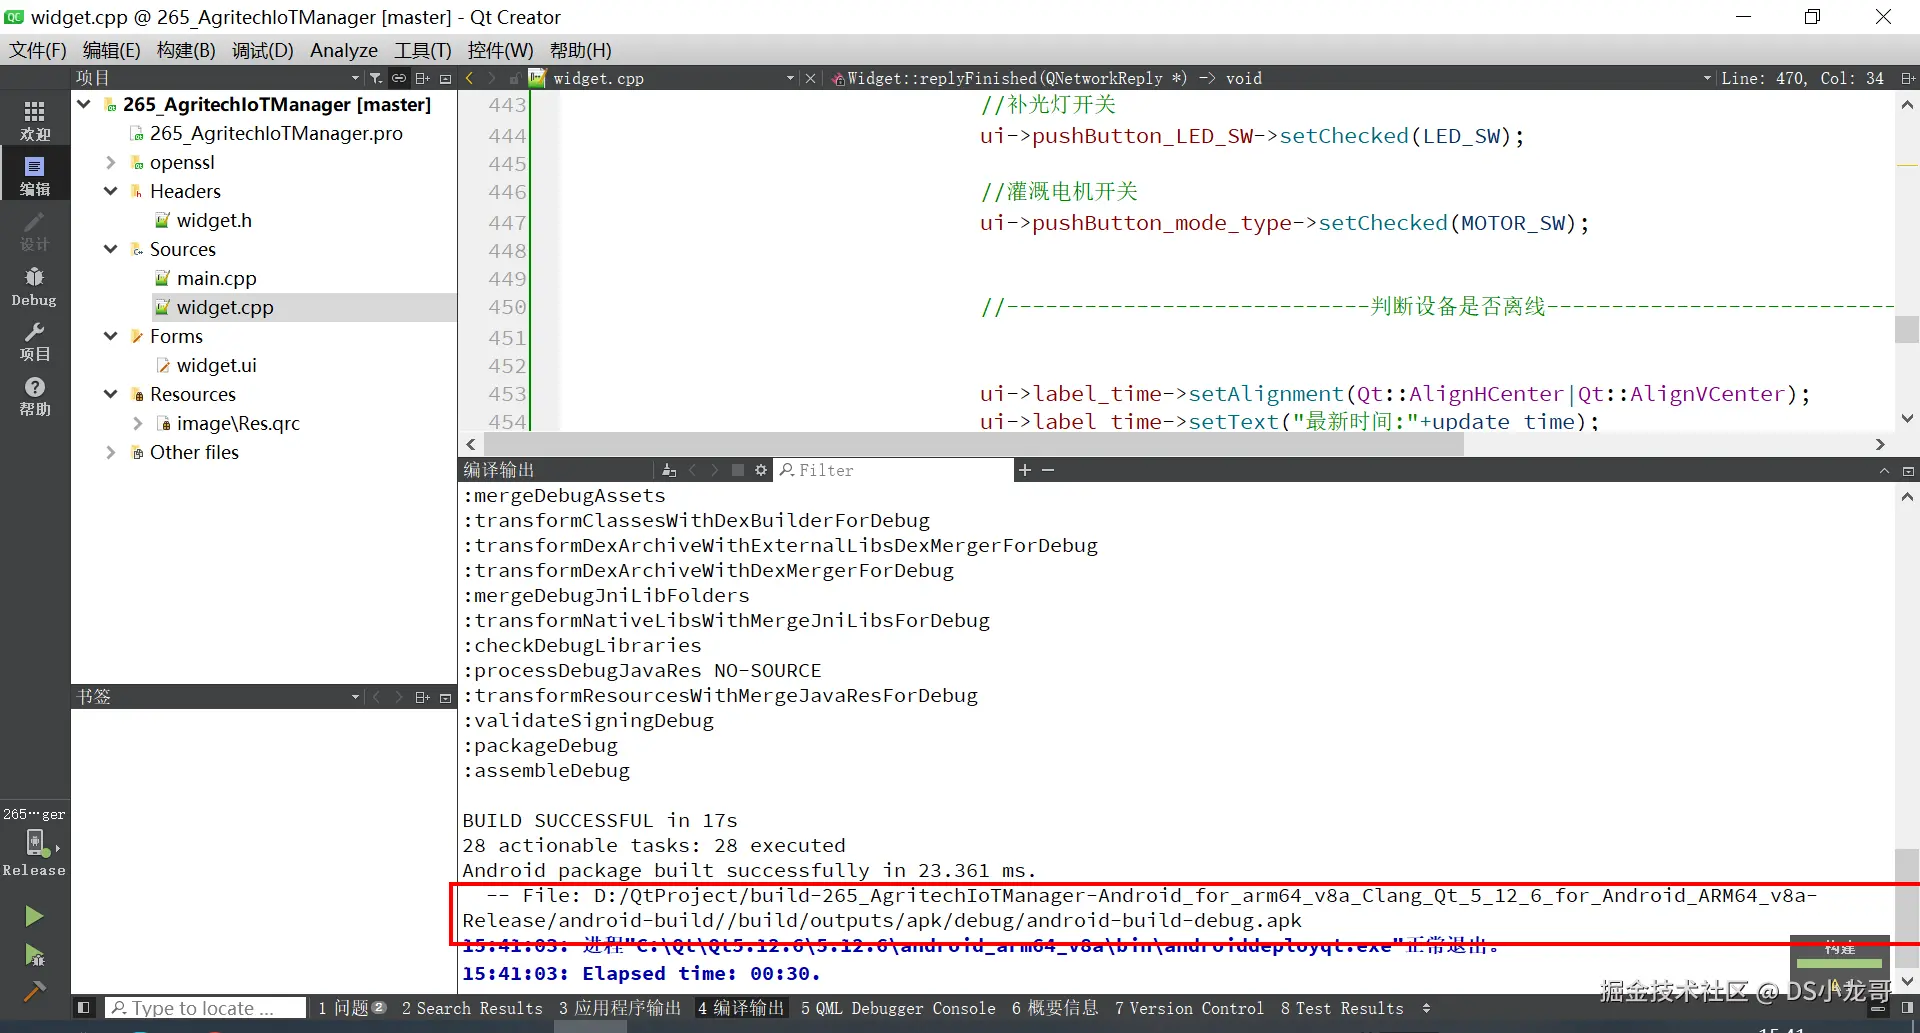
Task: Open the 项目 (Projects) mode with wrench icon
Action: pos(35,341)
